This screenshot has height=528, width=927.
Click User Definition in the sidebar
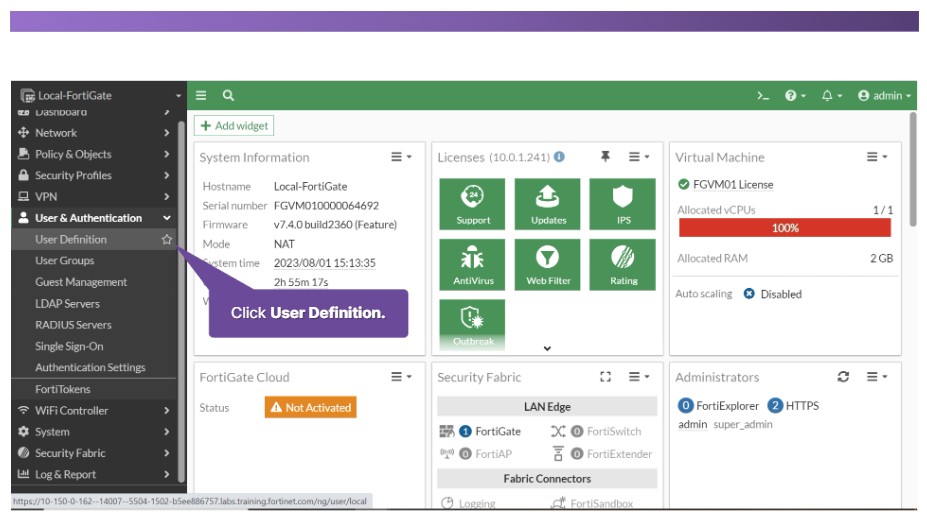click(71, 239)
